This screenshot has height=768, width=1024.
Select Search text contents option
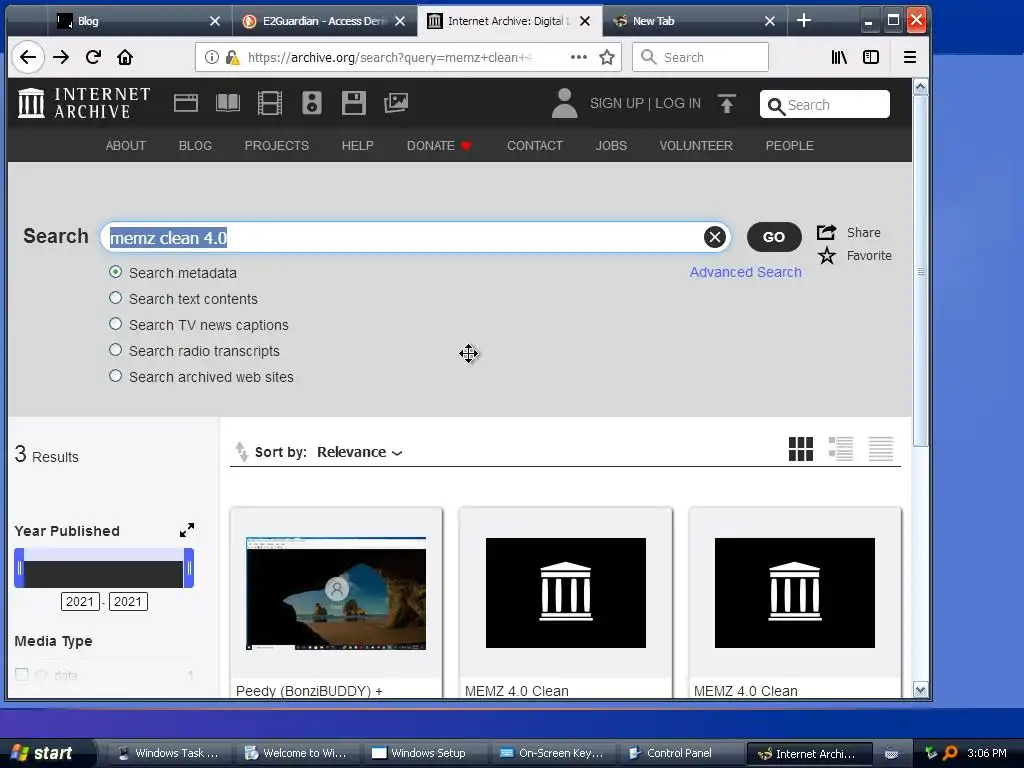click(x=116, y=298)
